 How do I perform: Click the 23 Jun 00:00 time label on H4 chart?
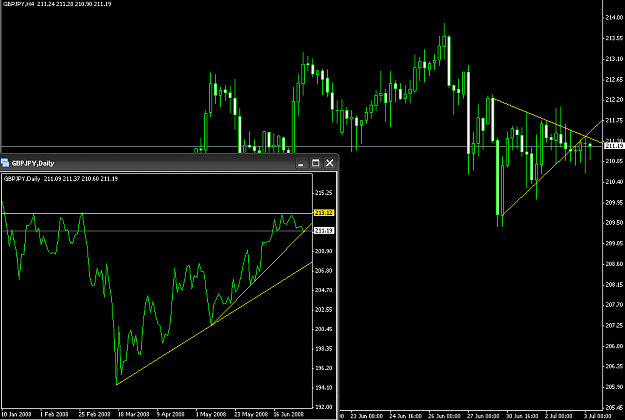pyautogui.click(x=367, y=416)
